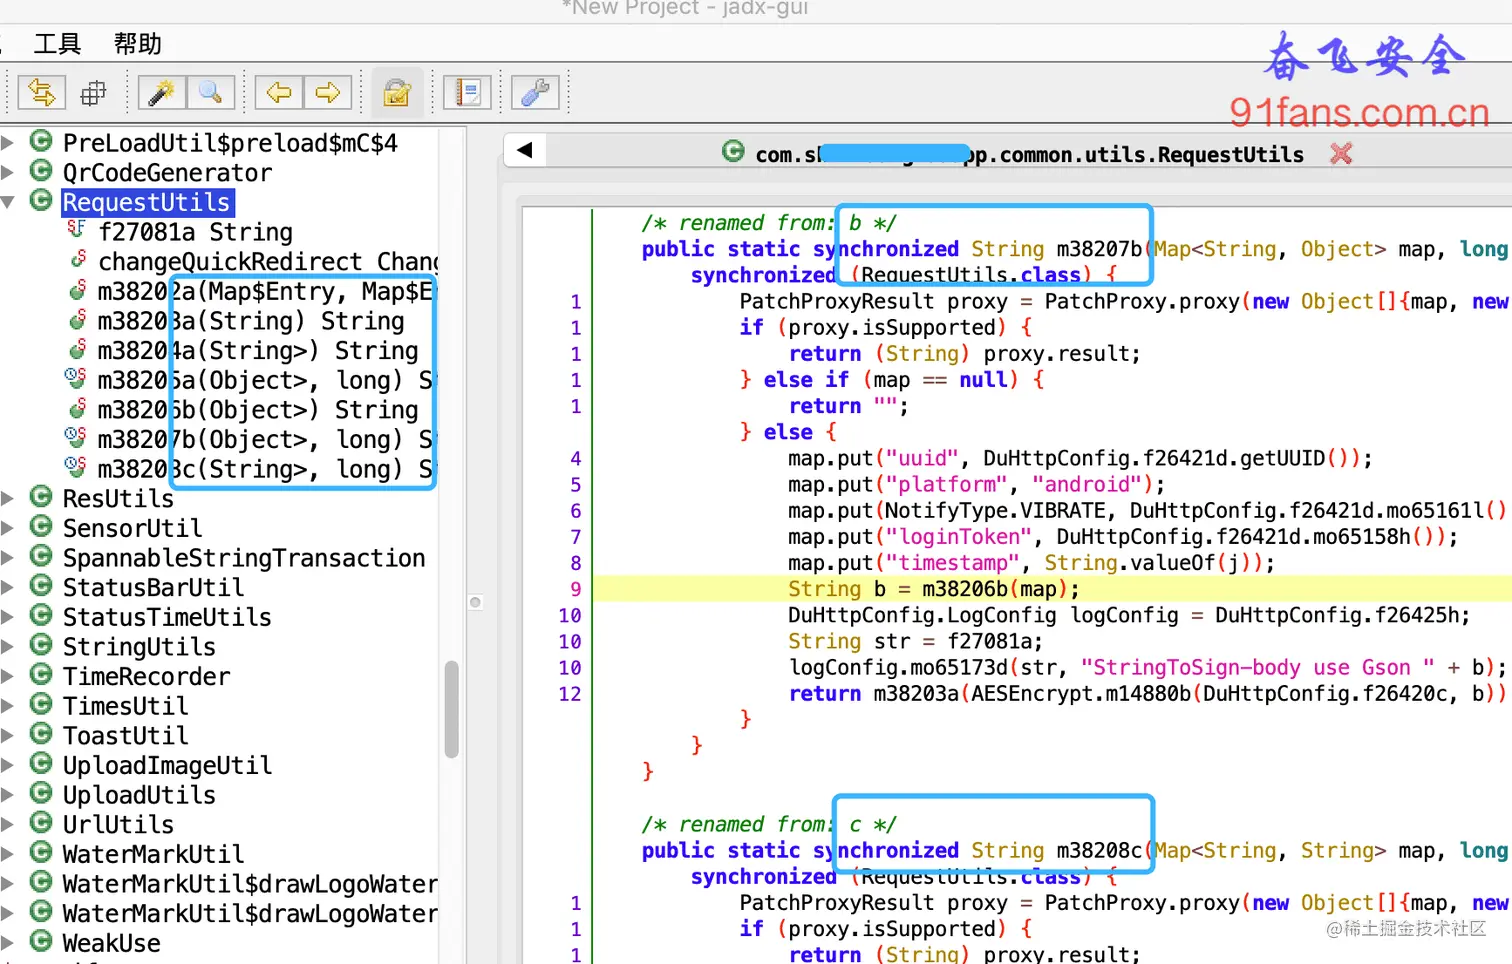The image size is (1512, 964).
Task: Select the StatusBarUtil class row
Action: tap(153, 587)
